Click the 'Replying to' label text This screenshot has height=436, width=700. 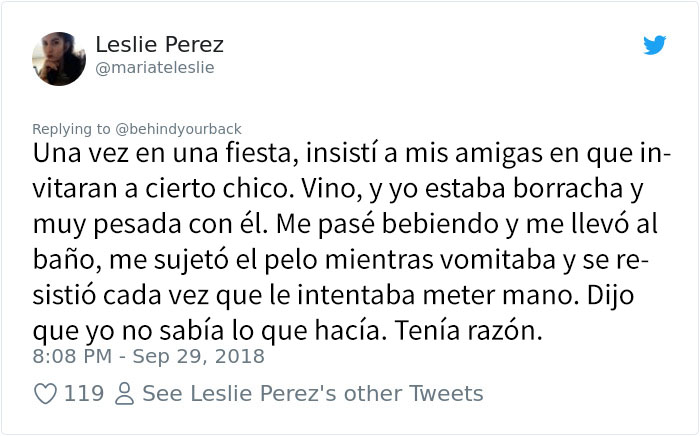click(x=71, y=129)
